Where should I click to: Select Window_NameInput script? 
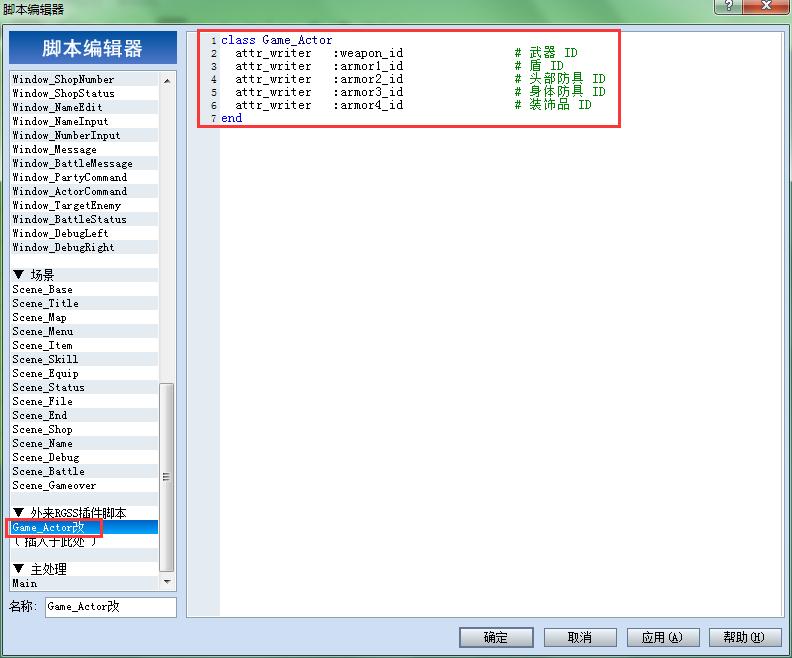[x=84, y=121]
